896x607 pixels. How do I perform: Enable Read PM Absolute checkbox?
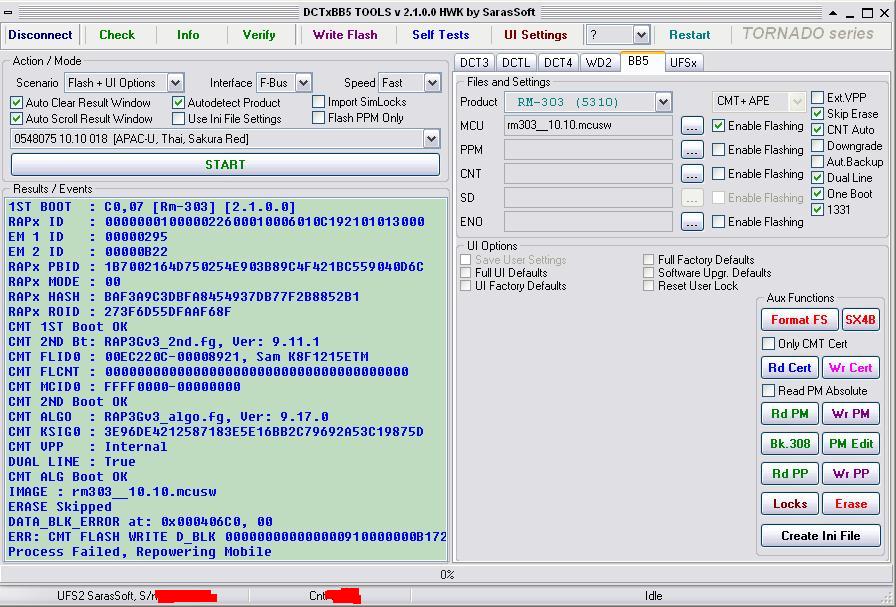[x=769, y=391]
